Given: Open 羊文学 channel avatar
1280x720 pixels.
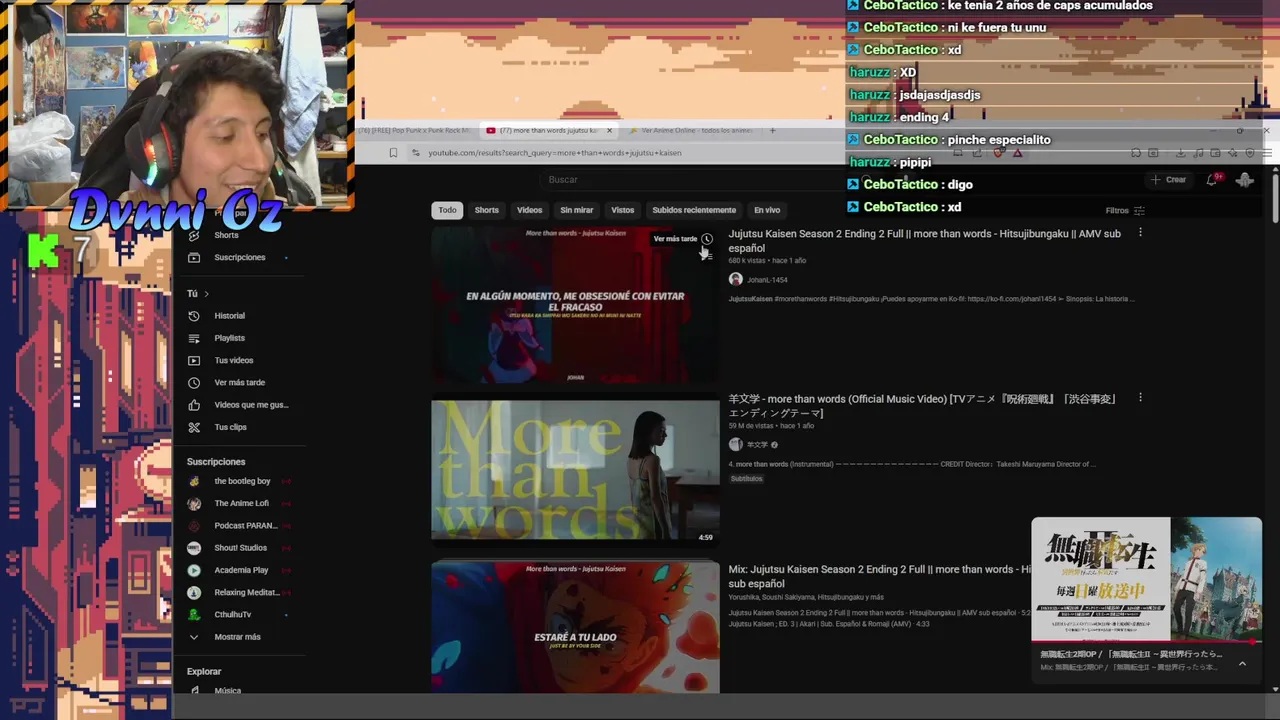Looking at the screenshot, I should tap(735, 444).
